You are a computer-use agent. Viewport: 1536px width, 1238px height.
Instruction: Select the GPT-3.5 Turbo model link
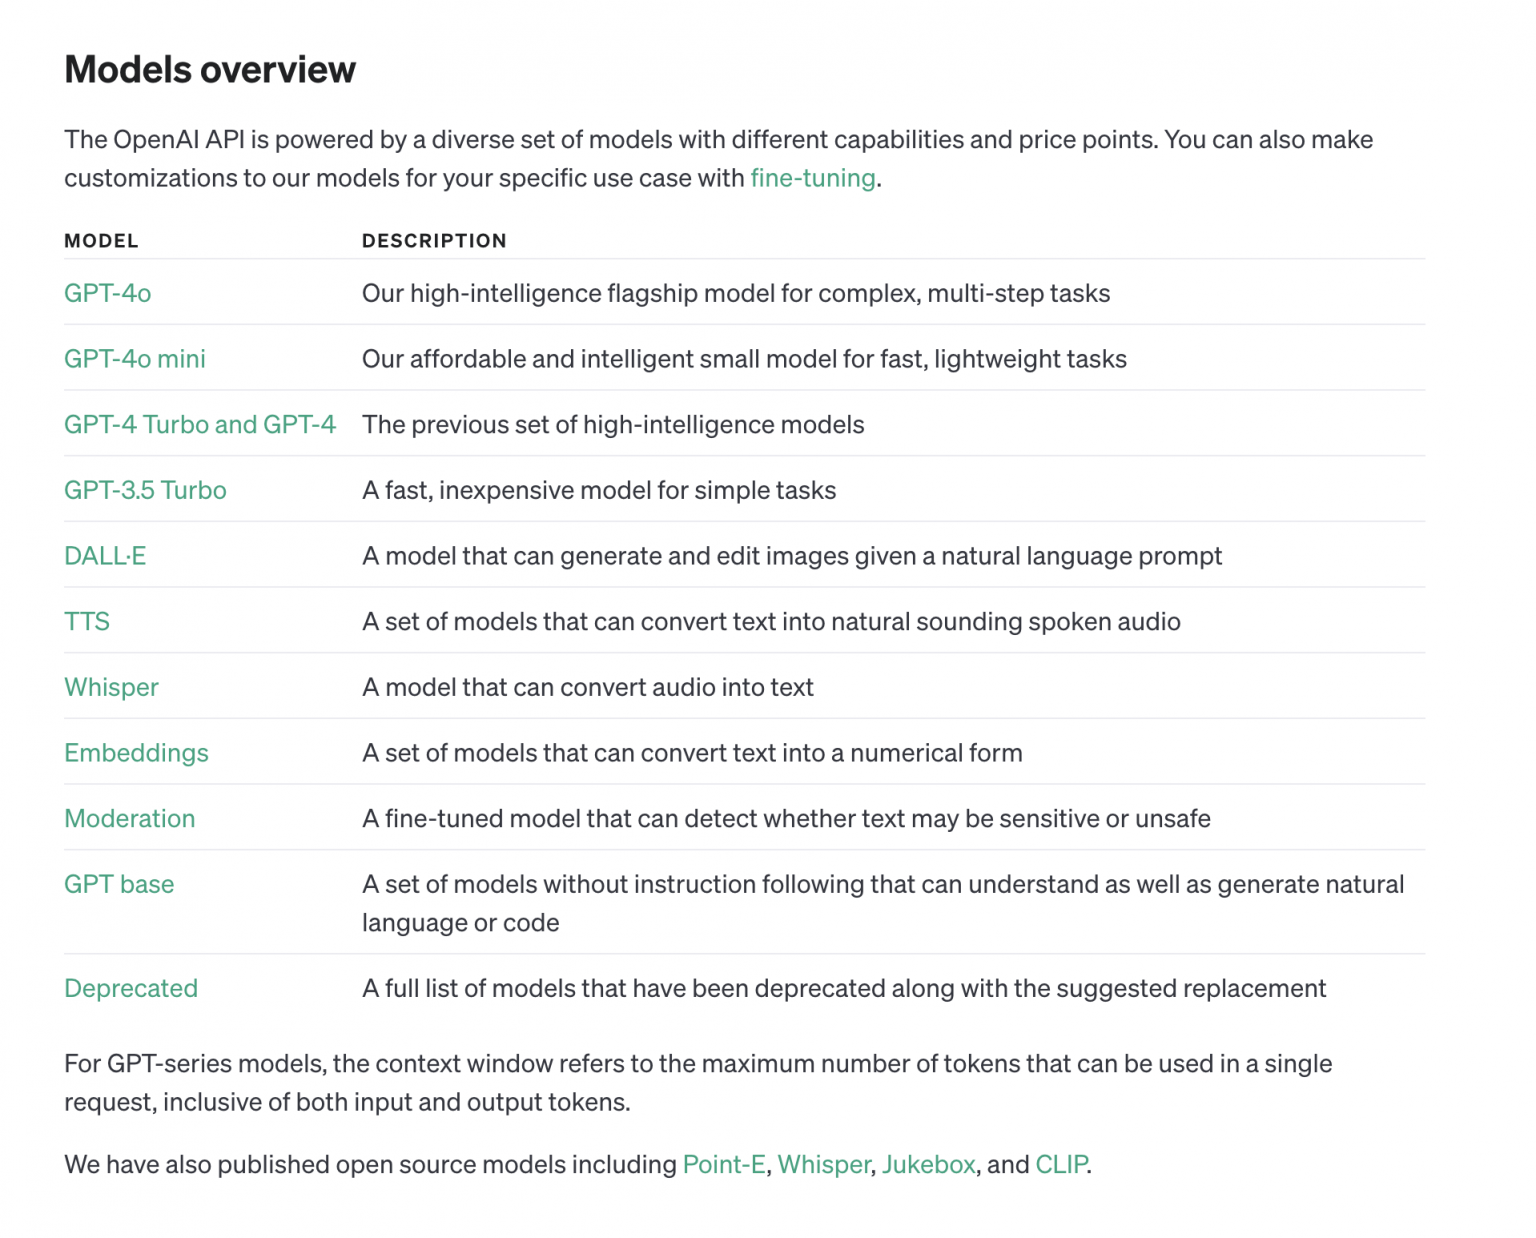[x=145, y=490]
